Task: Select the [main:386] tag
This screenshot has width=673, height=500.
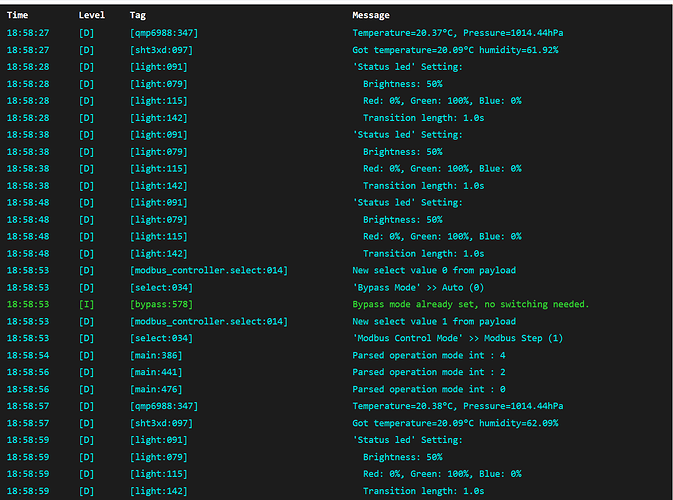Action: [x=155, y=355]
